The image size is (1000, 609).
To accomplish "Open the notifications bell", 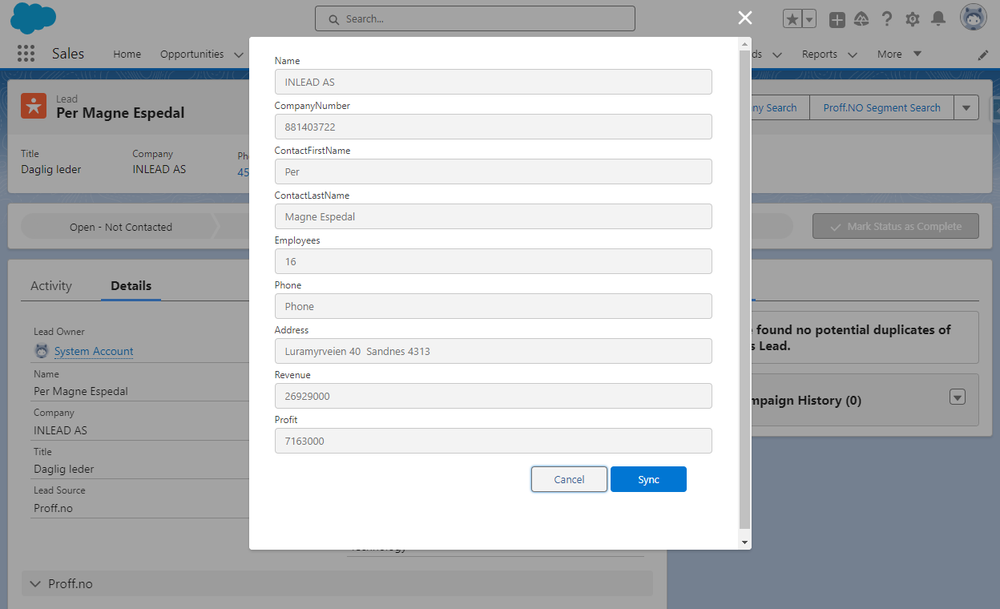I will coord(938,19).
